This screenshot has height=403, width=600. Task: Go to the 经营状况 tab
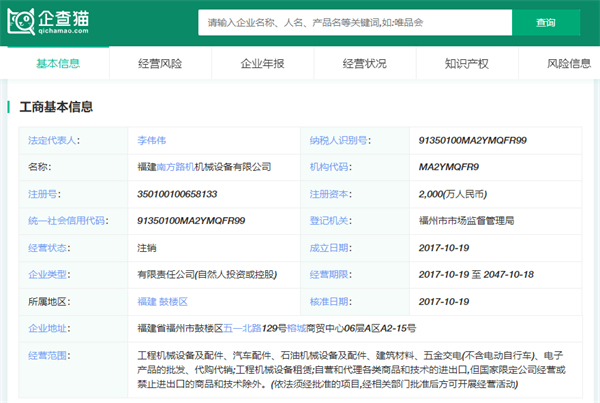[365, 64]
